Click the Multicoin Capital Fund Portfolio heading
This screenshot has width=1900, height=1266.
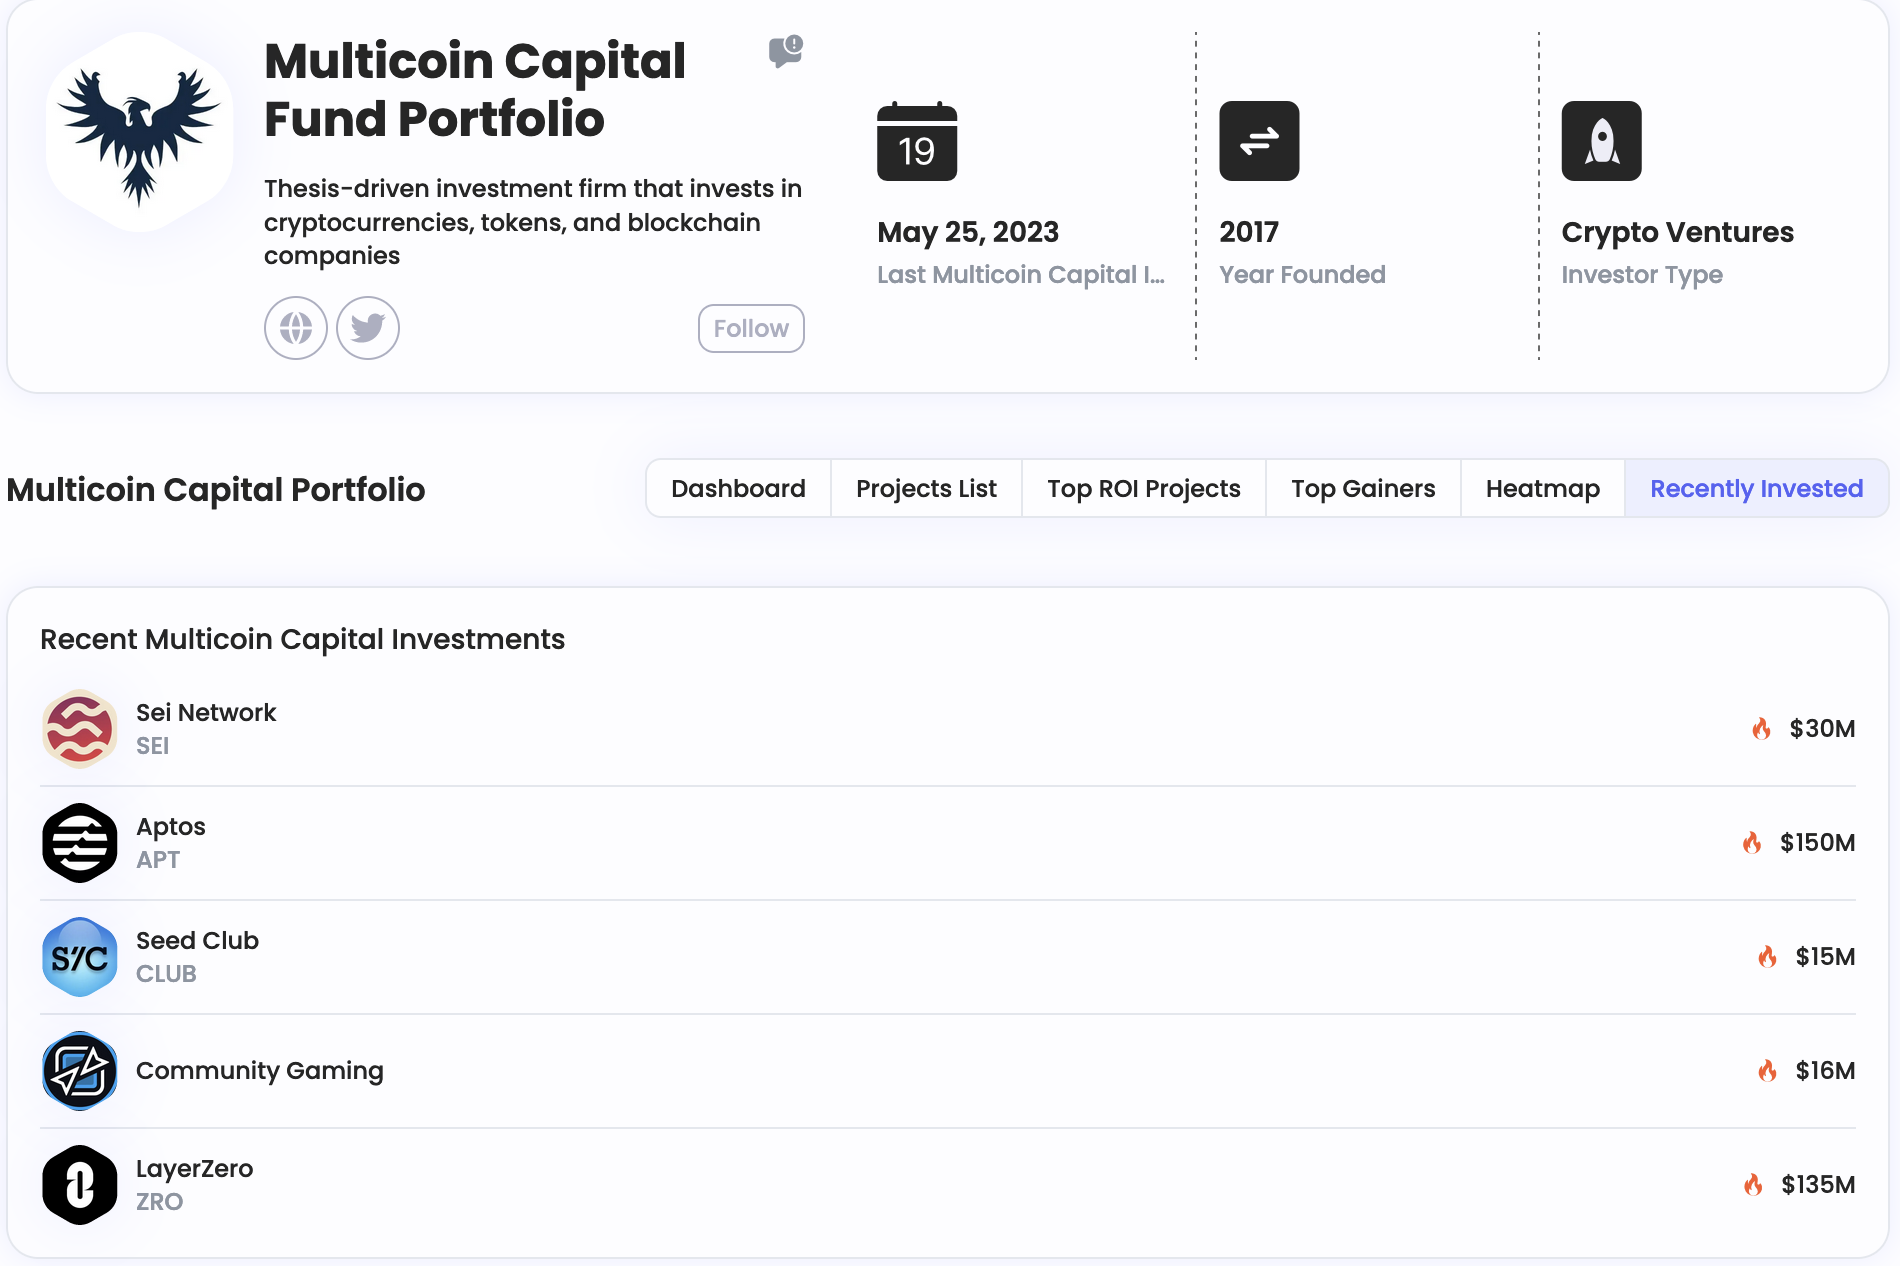(475, 90)
